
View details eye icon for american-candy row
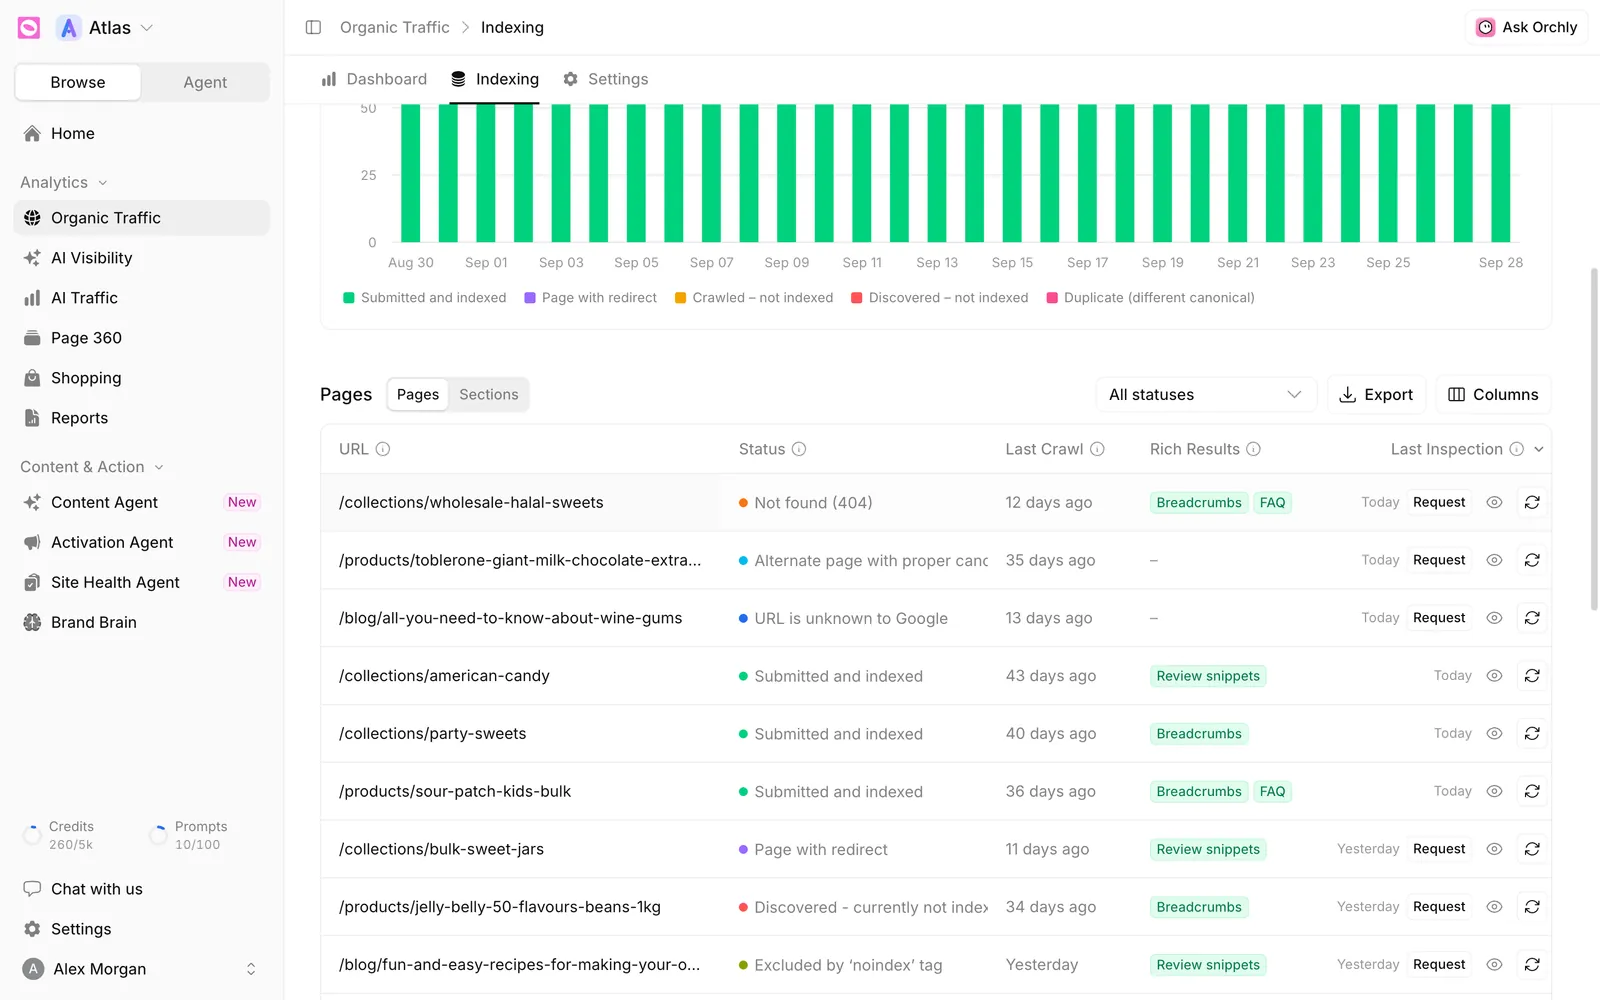[1494, 676]
